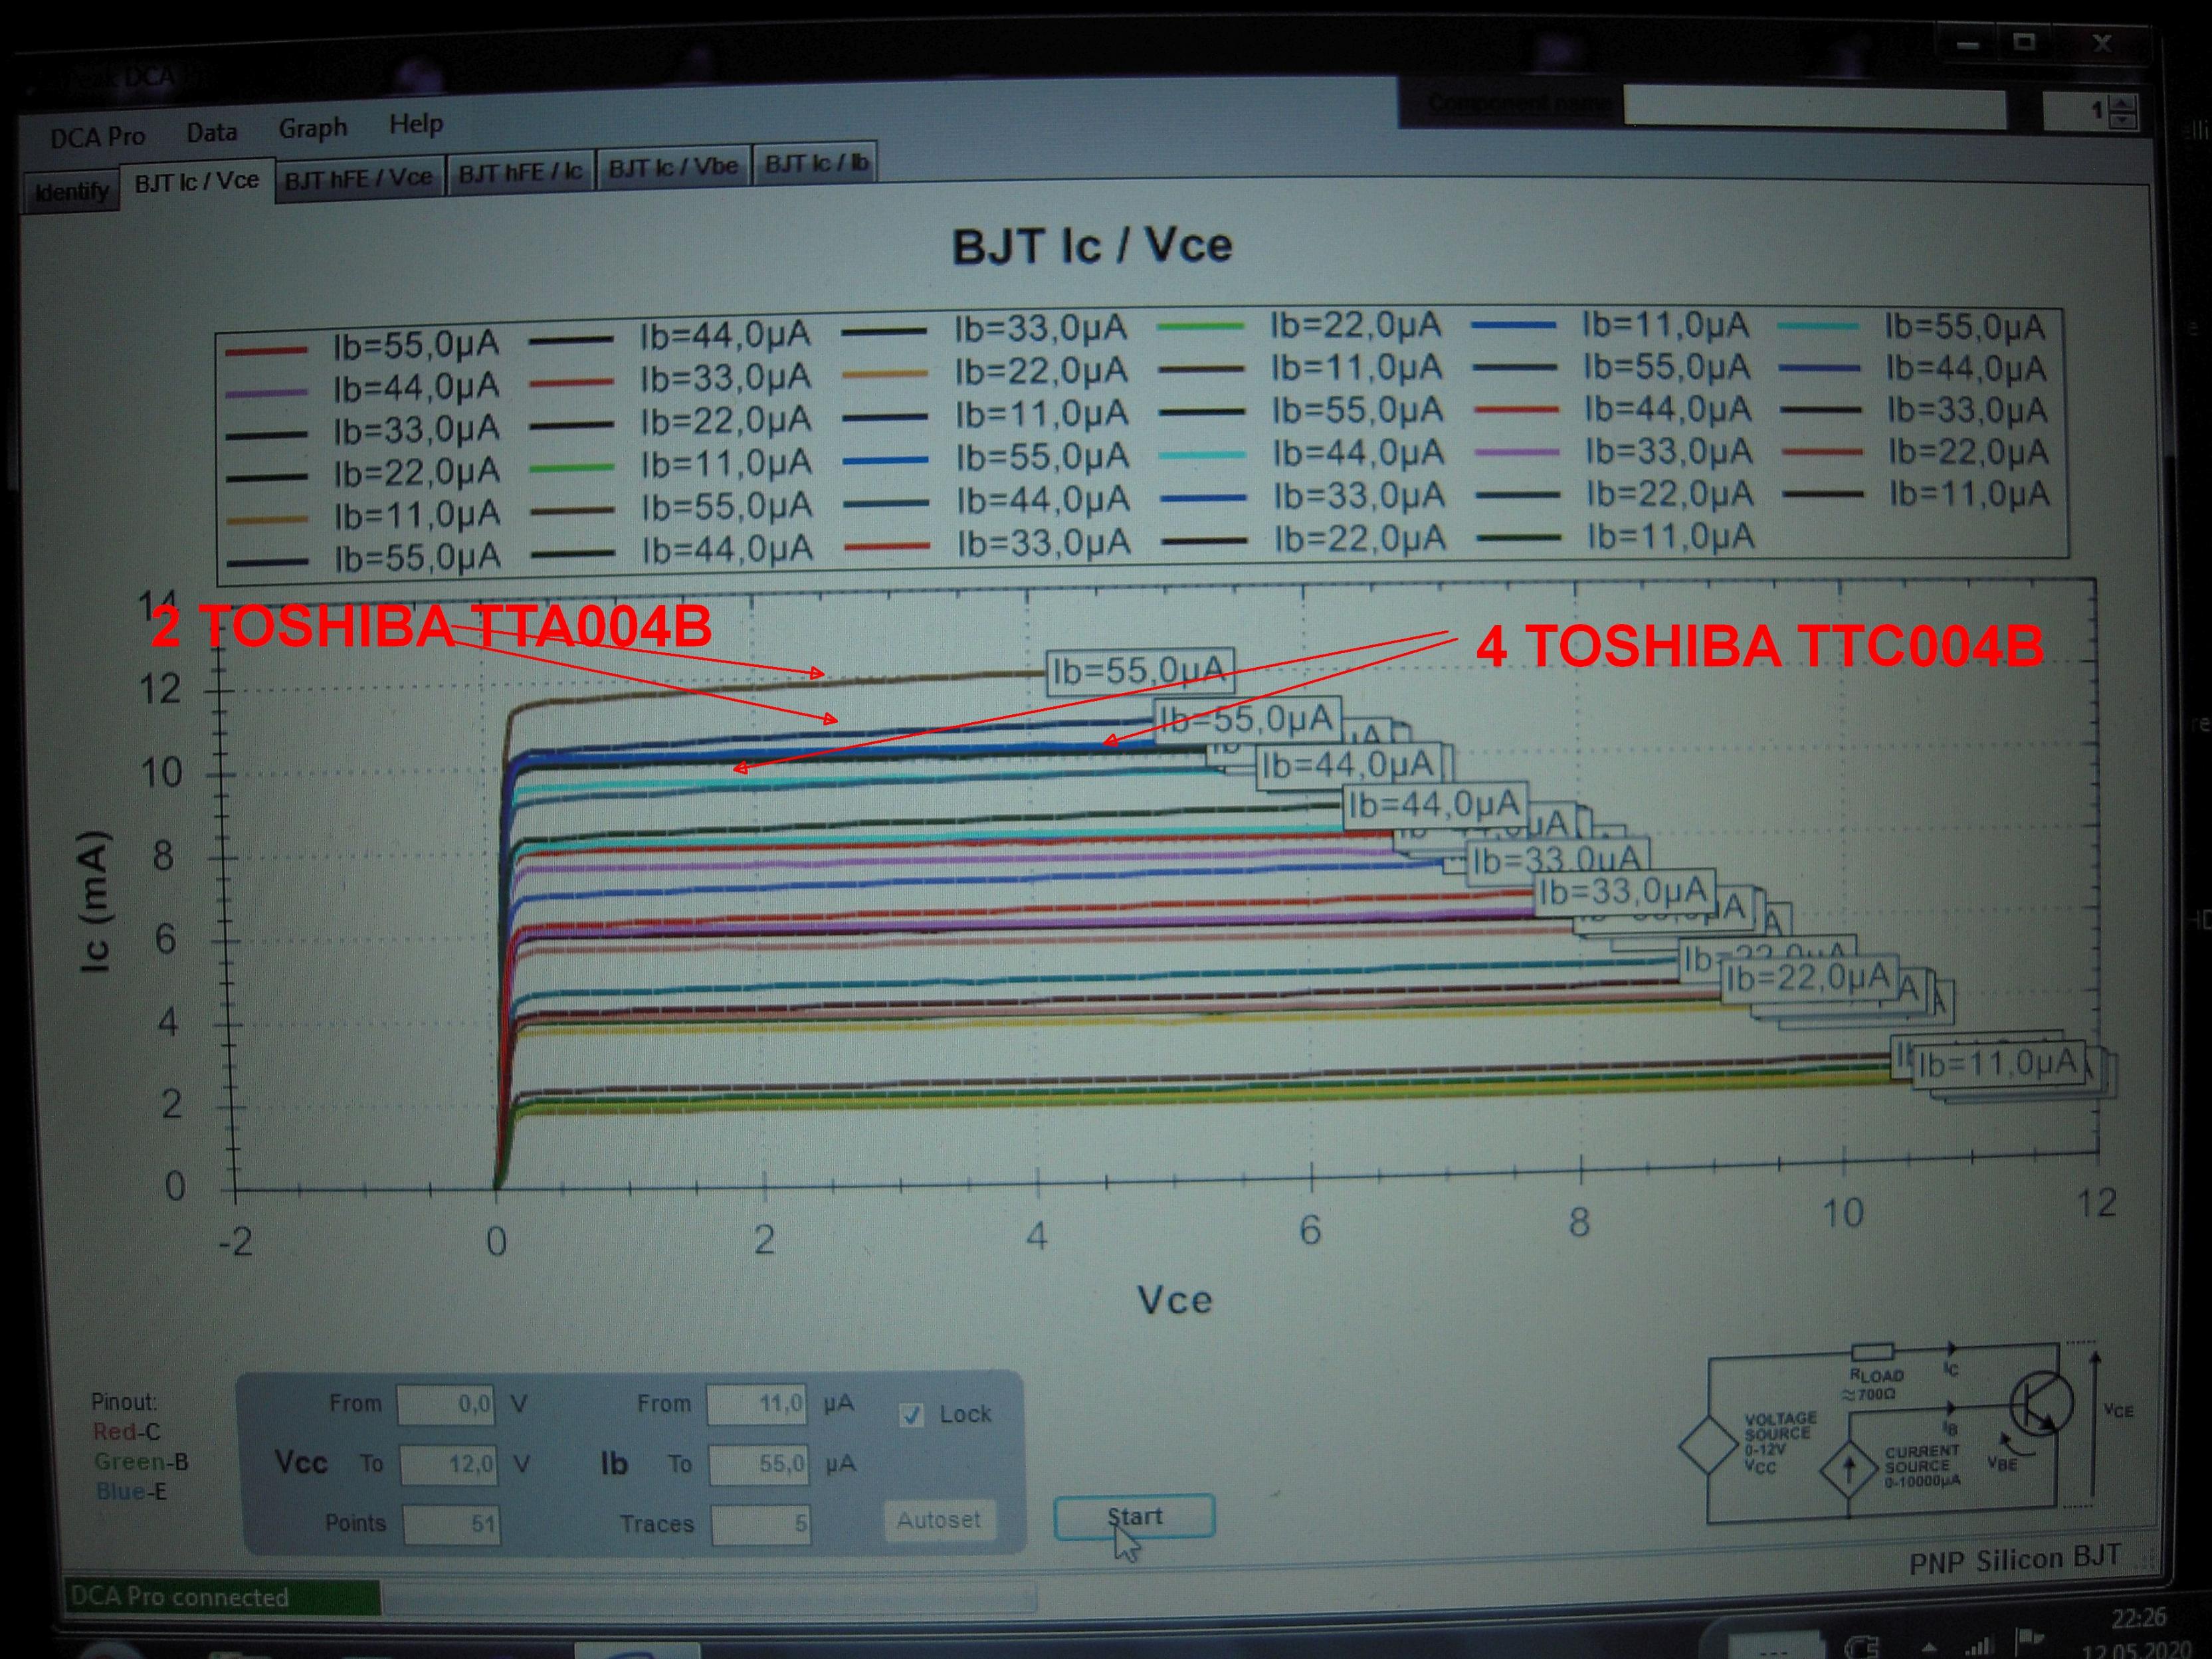Click the Vcc From voltage field

coord(447,1405)
